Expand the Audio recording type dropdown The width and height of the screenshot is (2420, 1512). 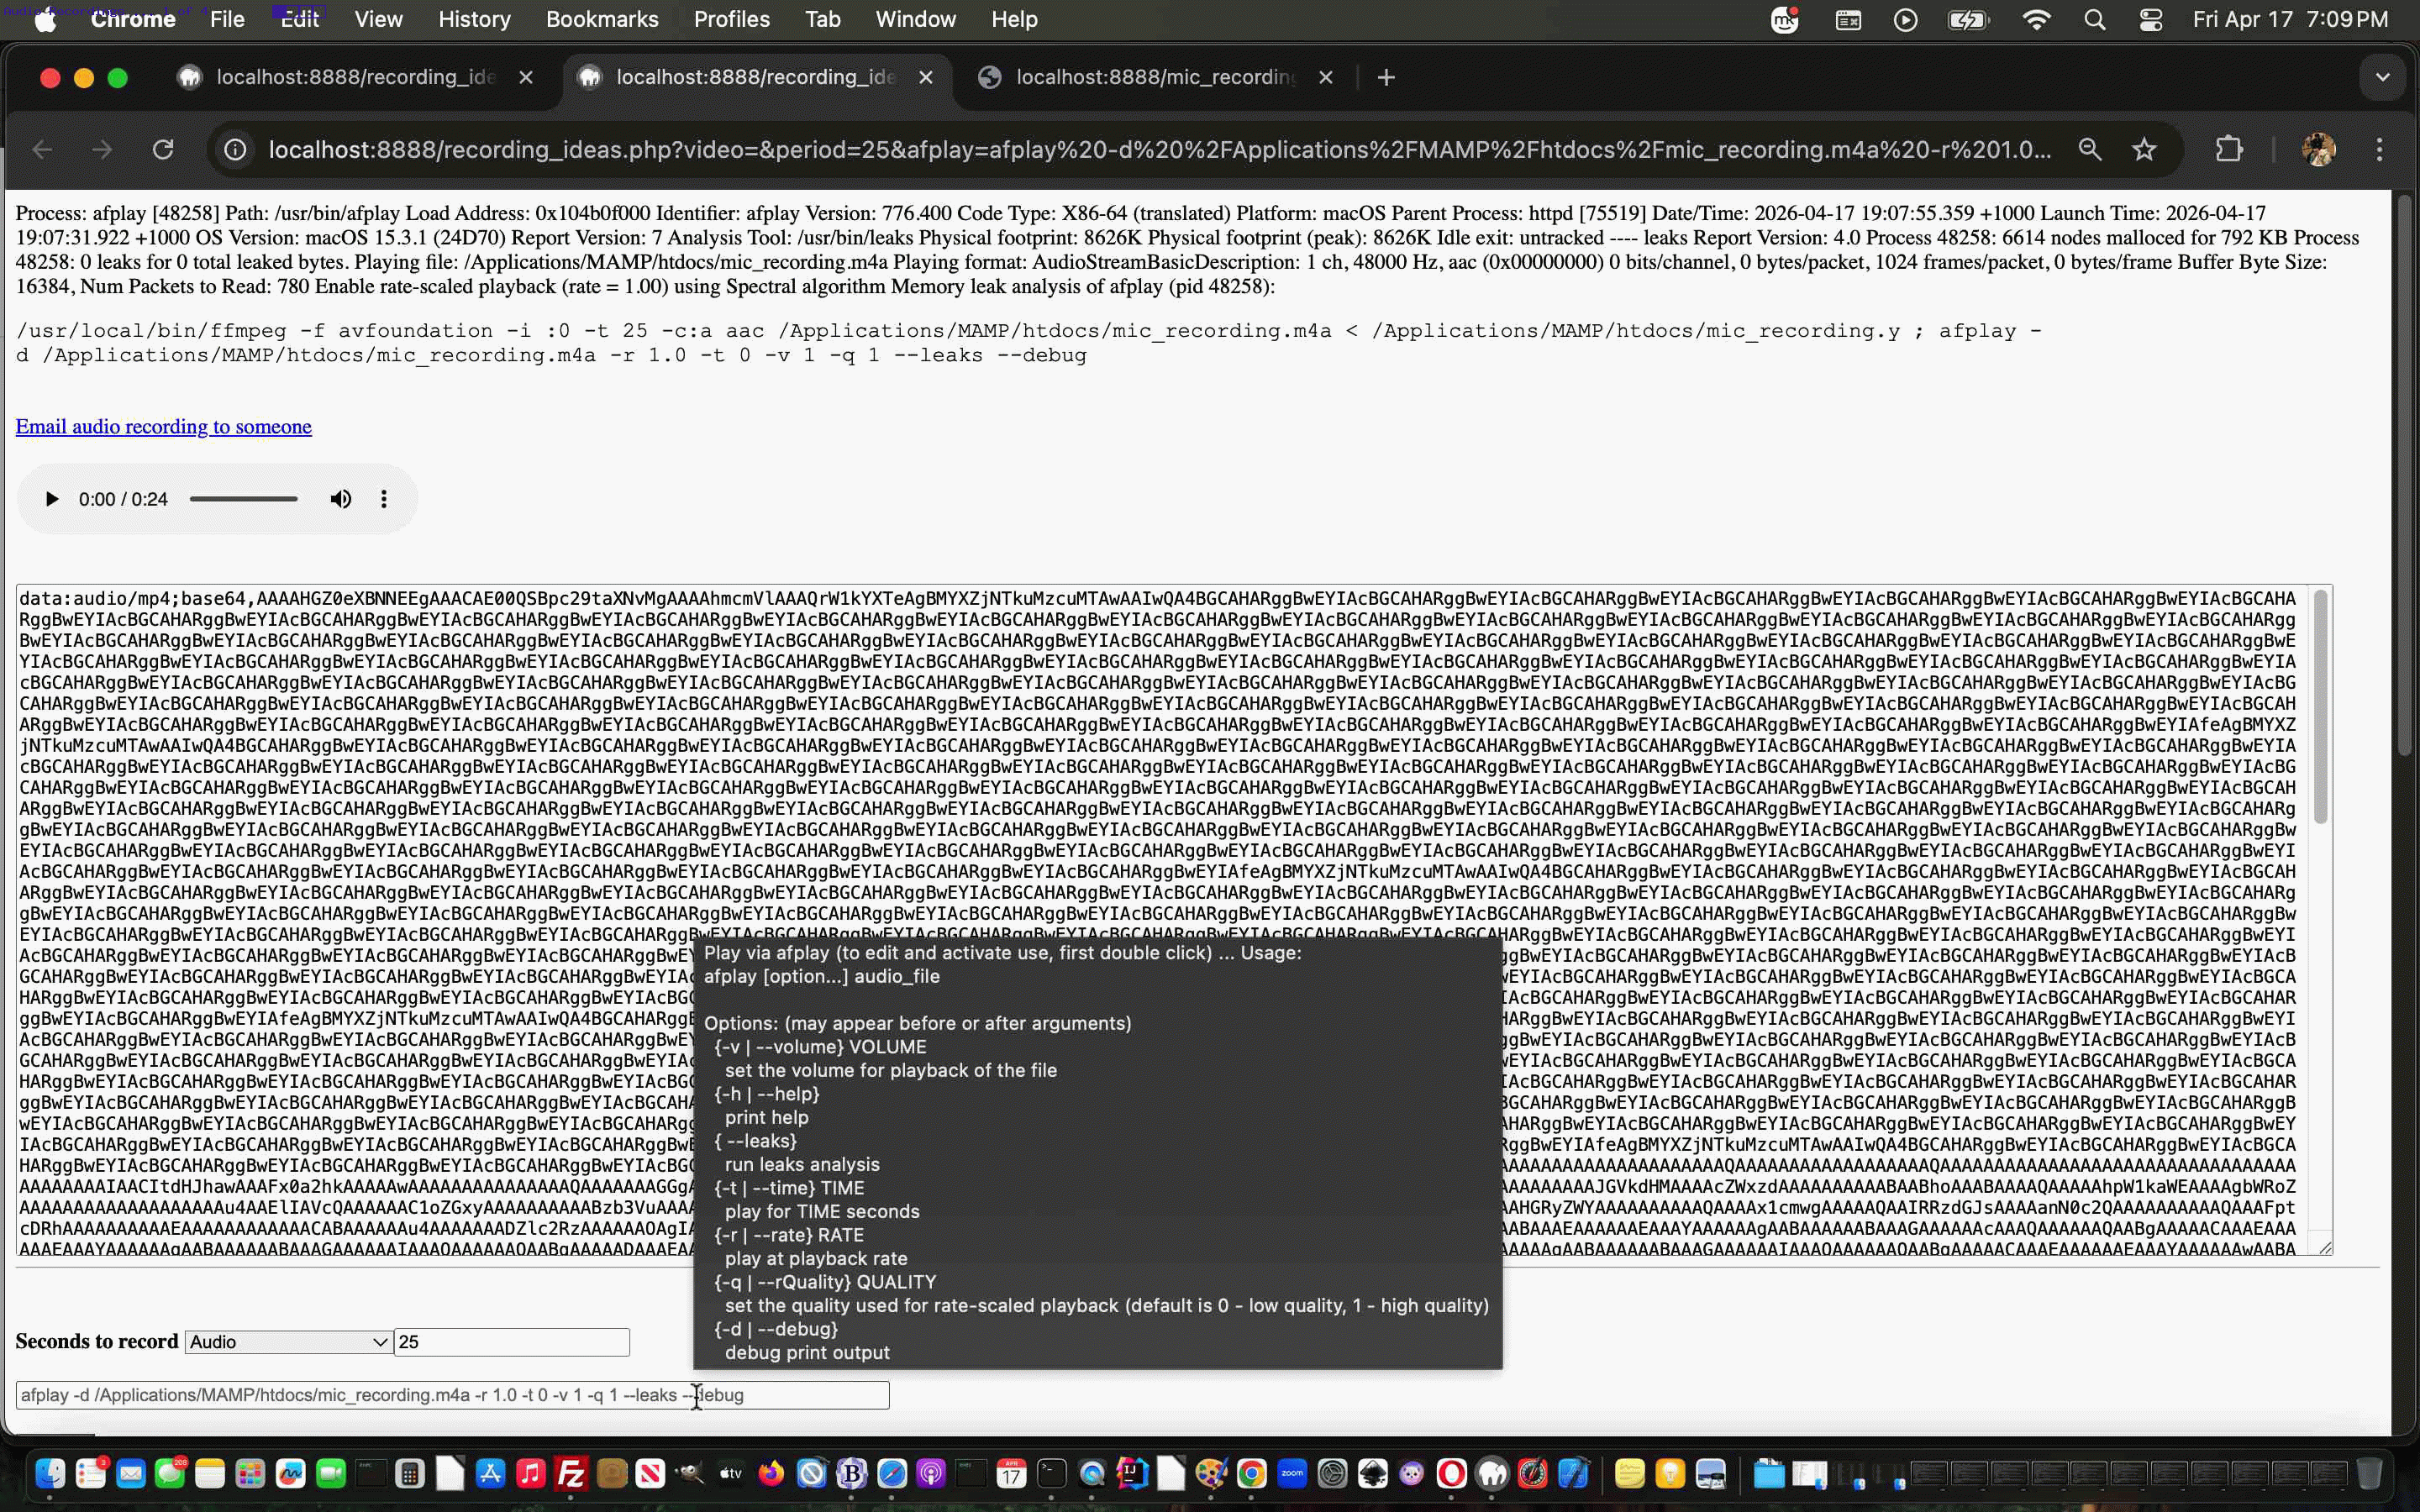288,1342
